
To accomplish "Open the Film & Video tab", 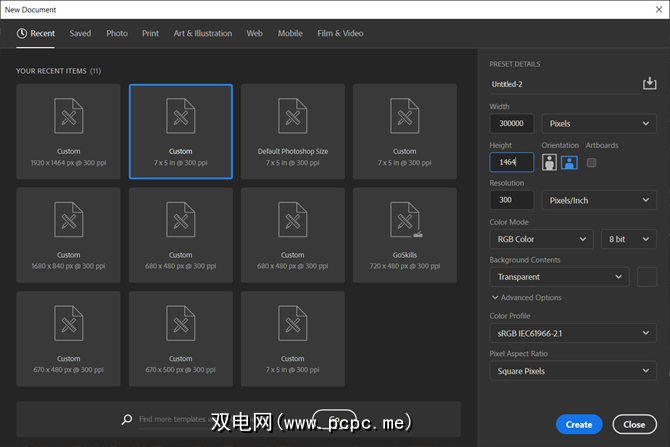I will (341, 33).
